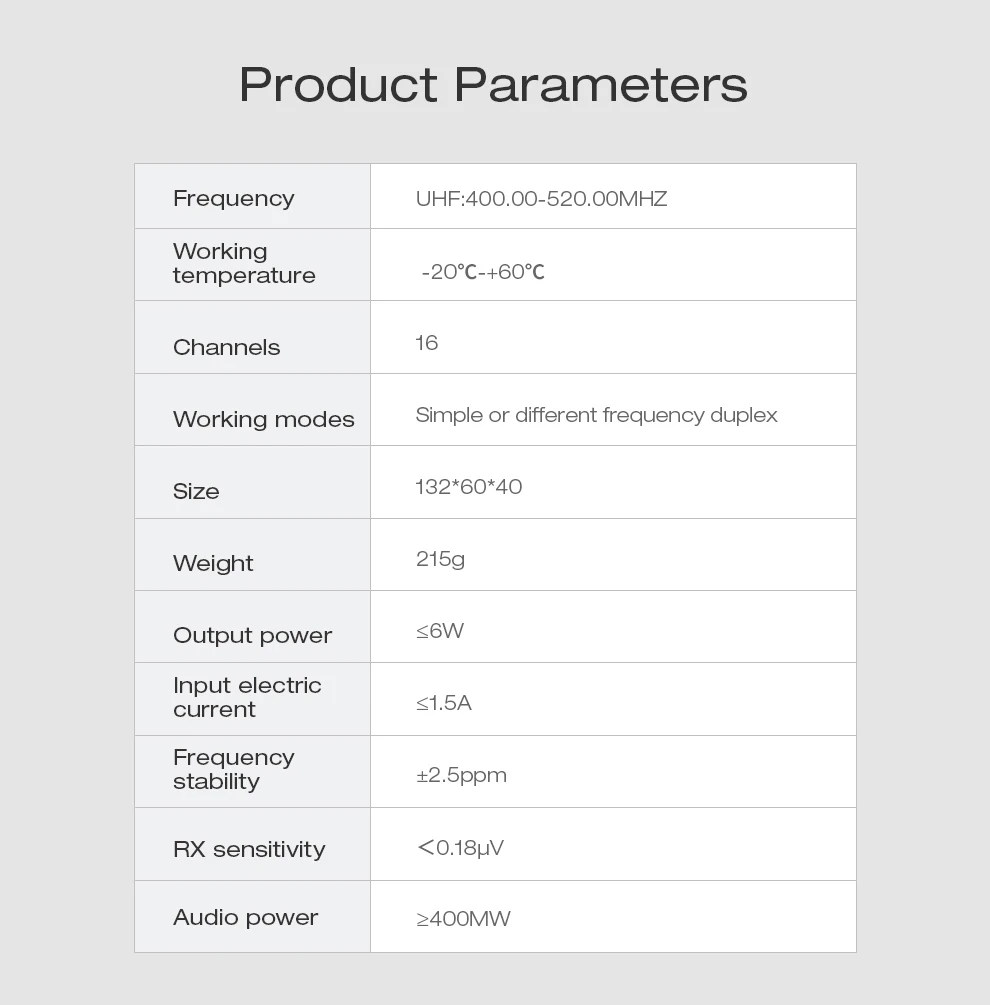Click the ±2.5ppm frequency stability value
The width and height of the screenshot is (990, 1005).
pos(461,776)
